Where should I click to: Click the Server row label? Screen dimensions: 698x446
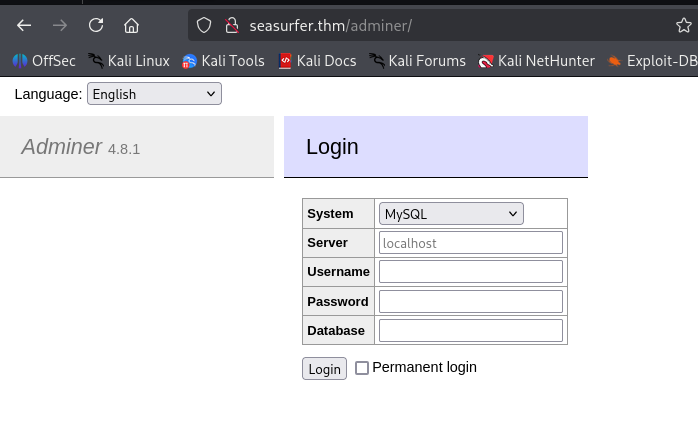[327, 243]
